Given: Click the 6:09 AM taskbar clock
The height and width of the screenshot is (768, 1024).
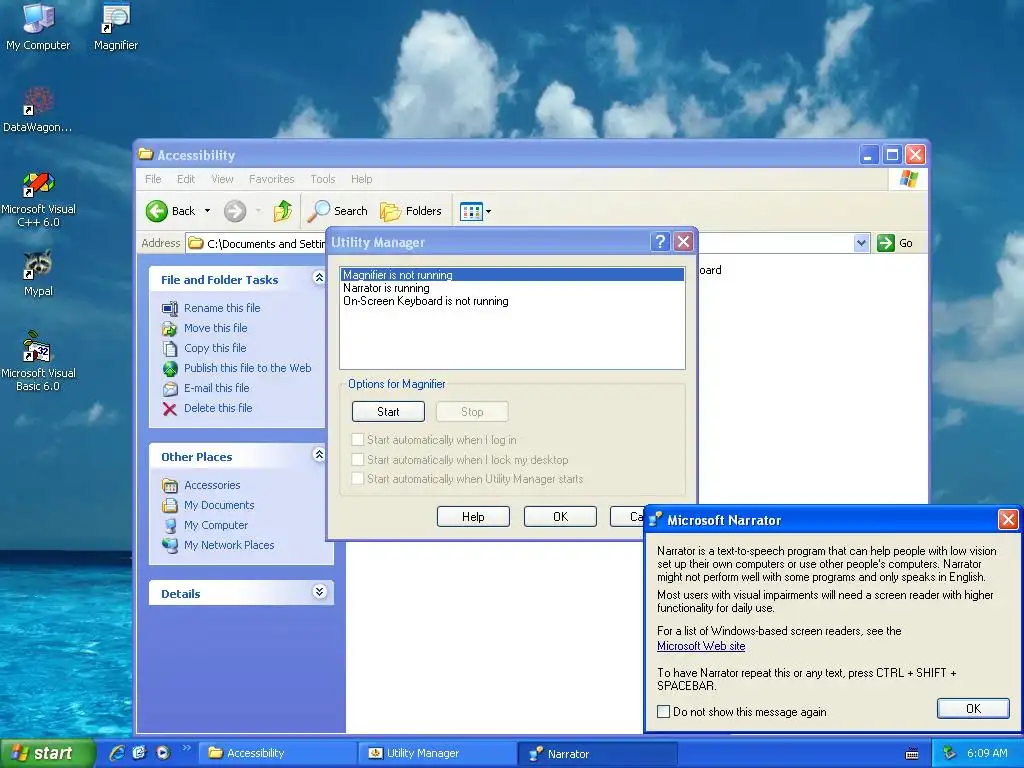Looking at the screenshot, I should pos(987,754).
